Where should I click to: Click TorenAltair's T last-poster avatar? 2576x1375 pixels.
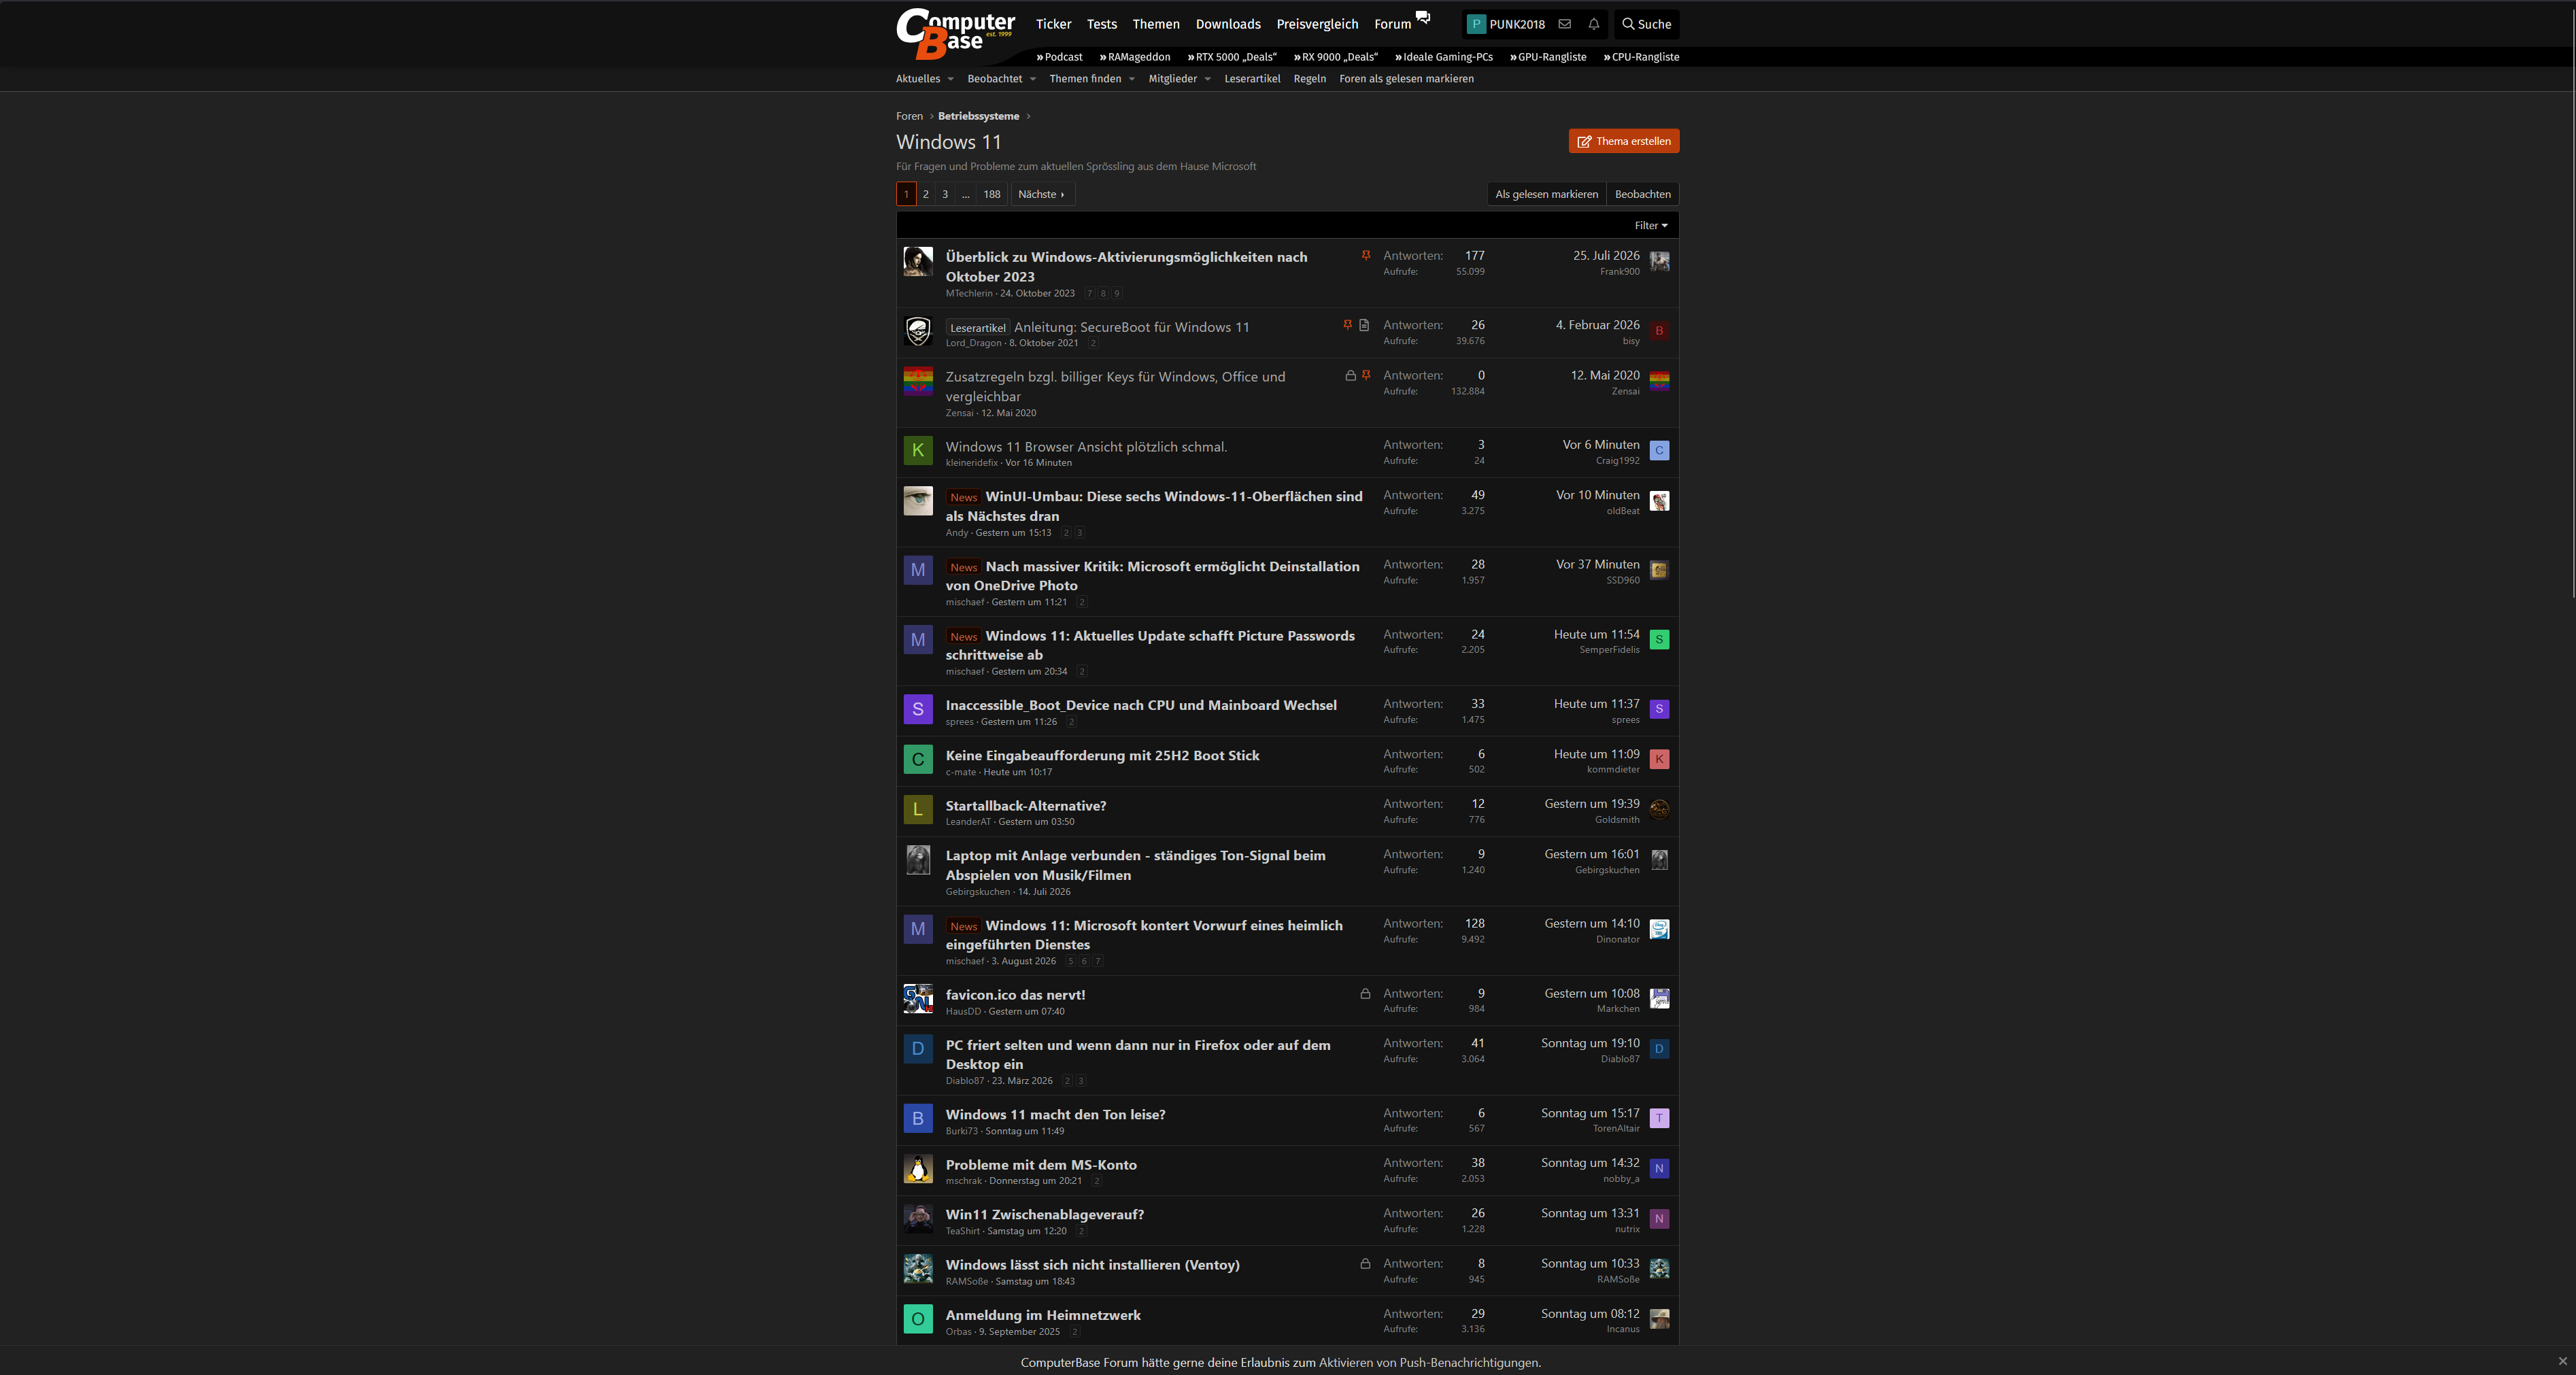coord(1659,1118)
